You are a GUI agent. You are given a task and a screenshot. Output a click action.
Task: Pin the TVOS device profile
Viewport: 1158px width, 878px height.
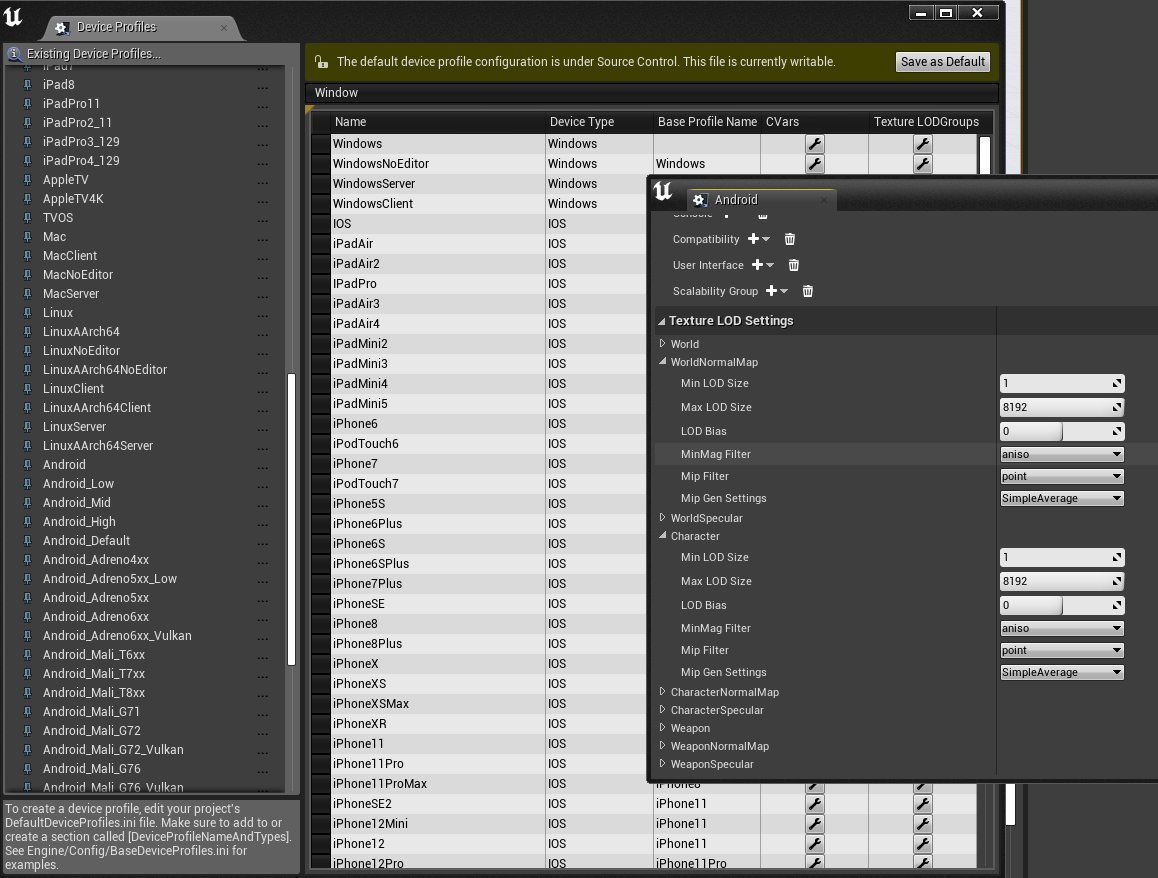pos(27,218)
